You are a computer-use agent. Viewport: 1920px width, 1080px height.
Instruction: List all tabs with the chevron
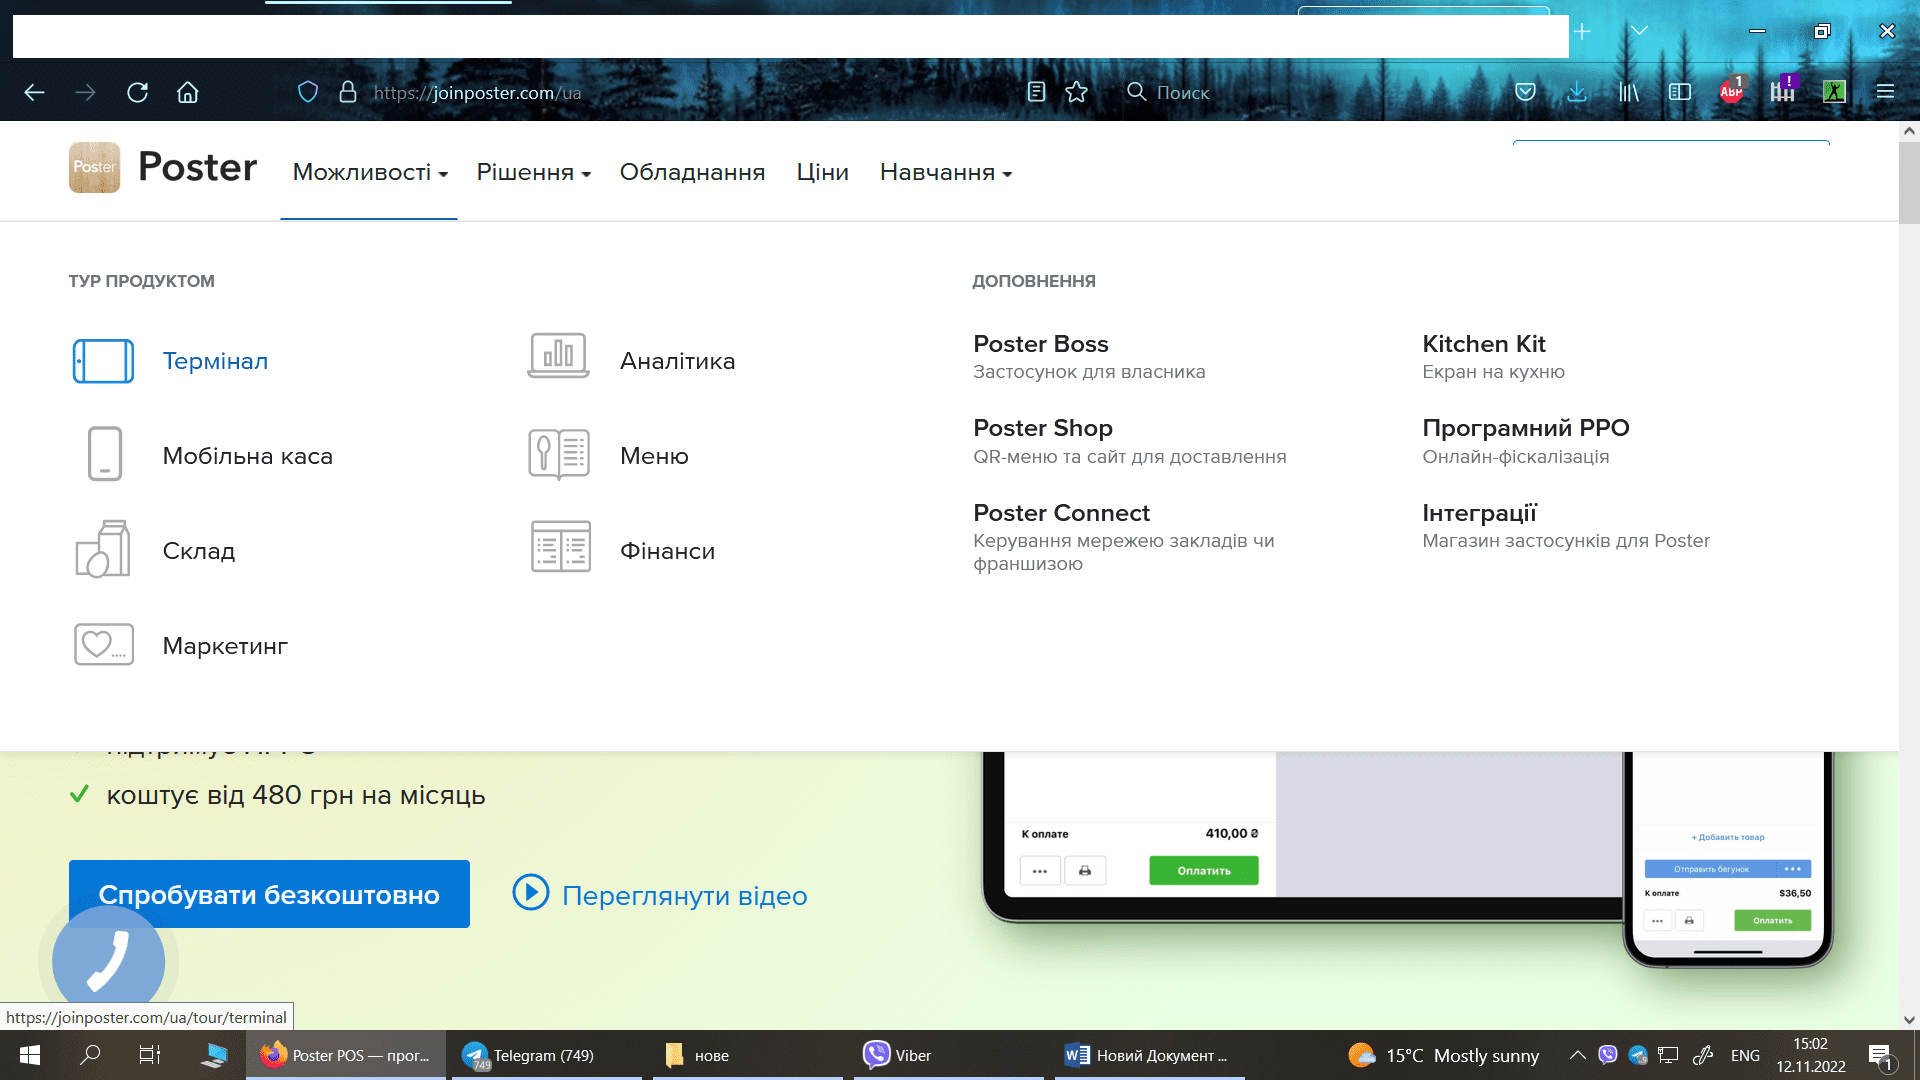coord(1639,31)
